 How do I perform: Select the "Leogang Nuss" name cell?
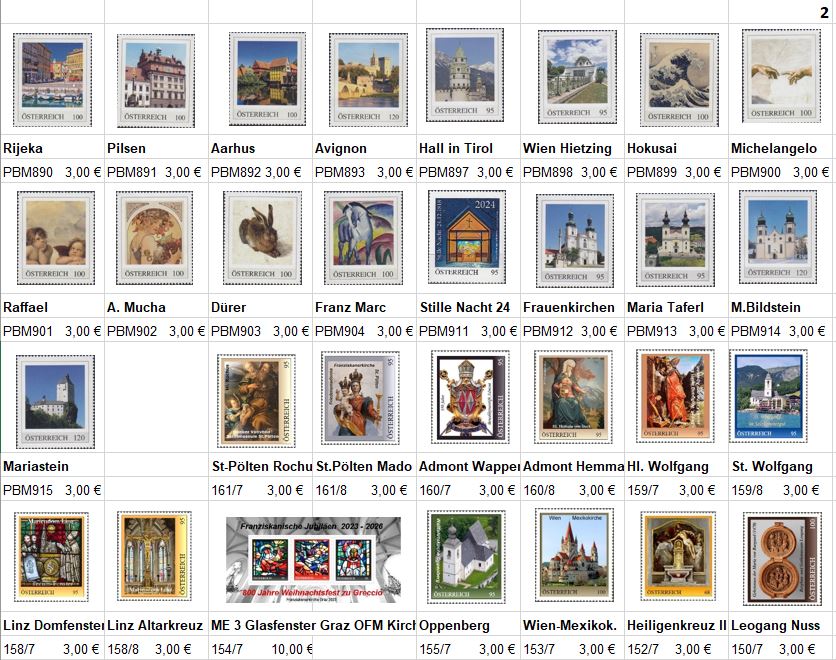[x=781, y=625]
